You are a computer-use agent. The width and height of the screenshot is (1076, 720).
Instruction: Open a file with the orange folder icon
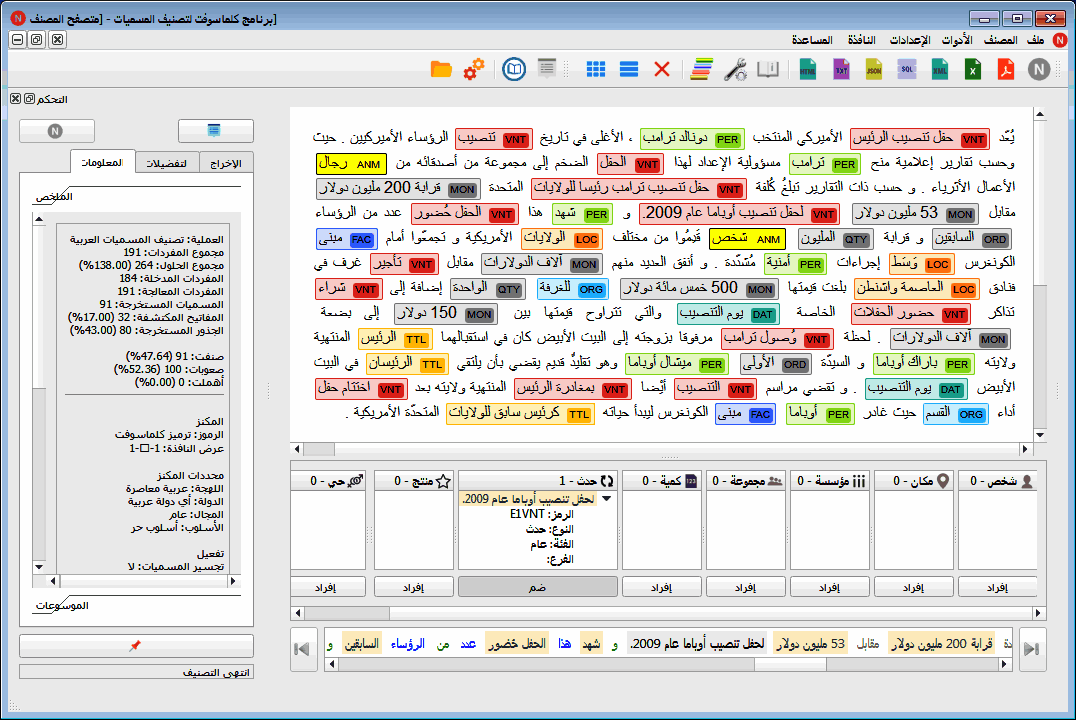[x=441, y=69]
